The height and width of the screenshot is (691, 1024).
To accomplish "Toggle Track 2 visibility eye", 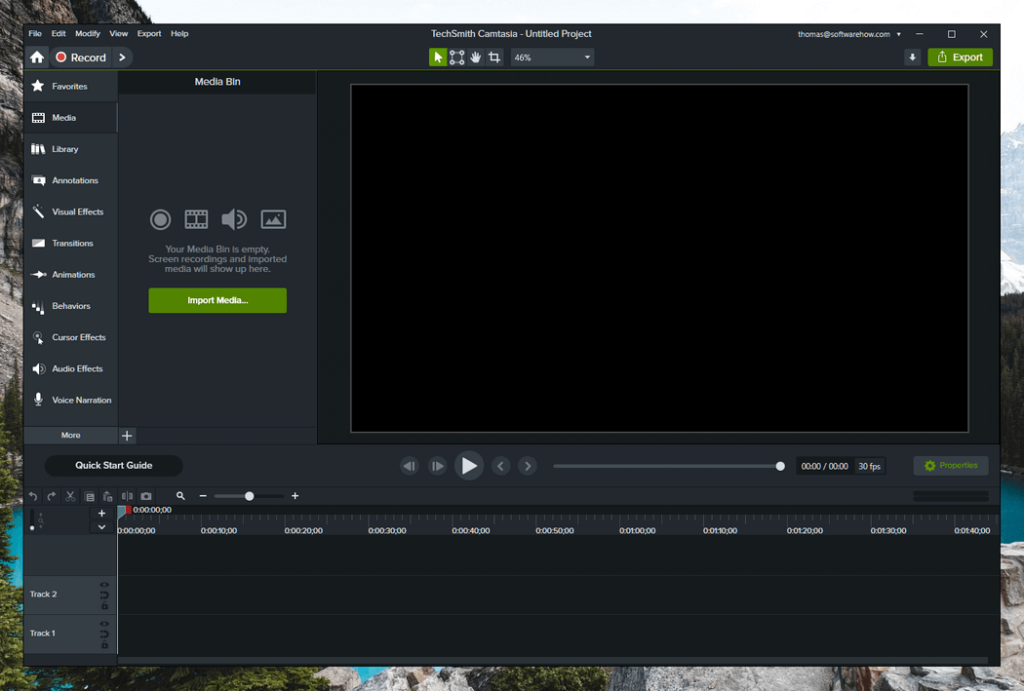I will pyautogui.click(x=104, y=585).
